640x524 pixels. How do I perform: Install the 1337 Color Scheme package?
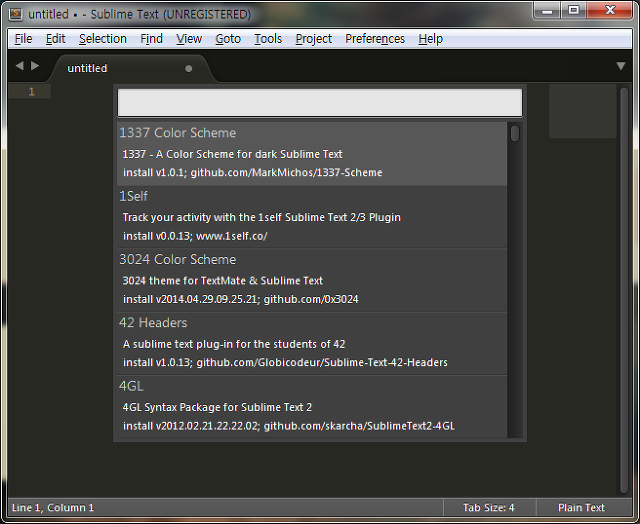tap(312, 153)
